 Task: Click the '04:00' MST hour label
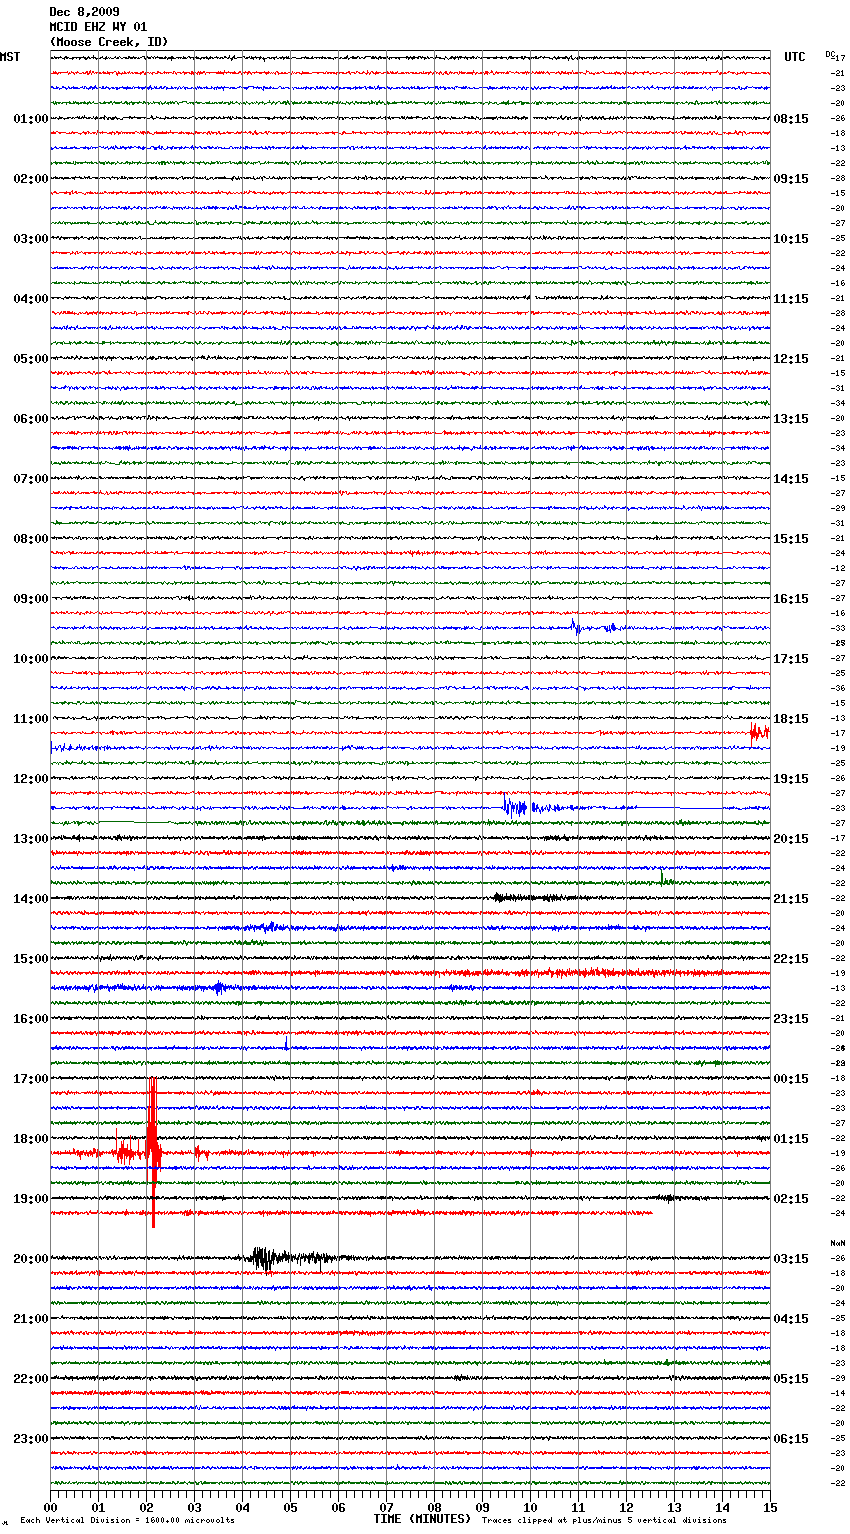30,299
